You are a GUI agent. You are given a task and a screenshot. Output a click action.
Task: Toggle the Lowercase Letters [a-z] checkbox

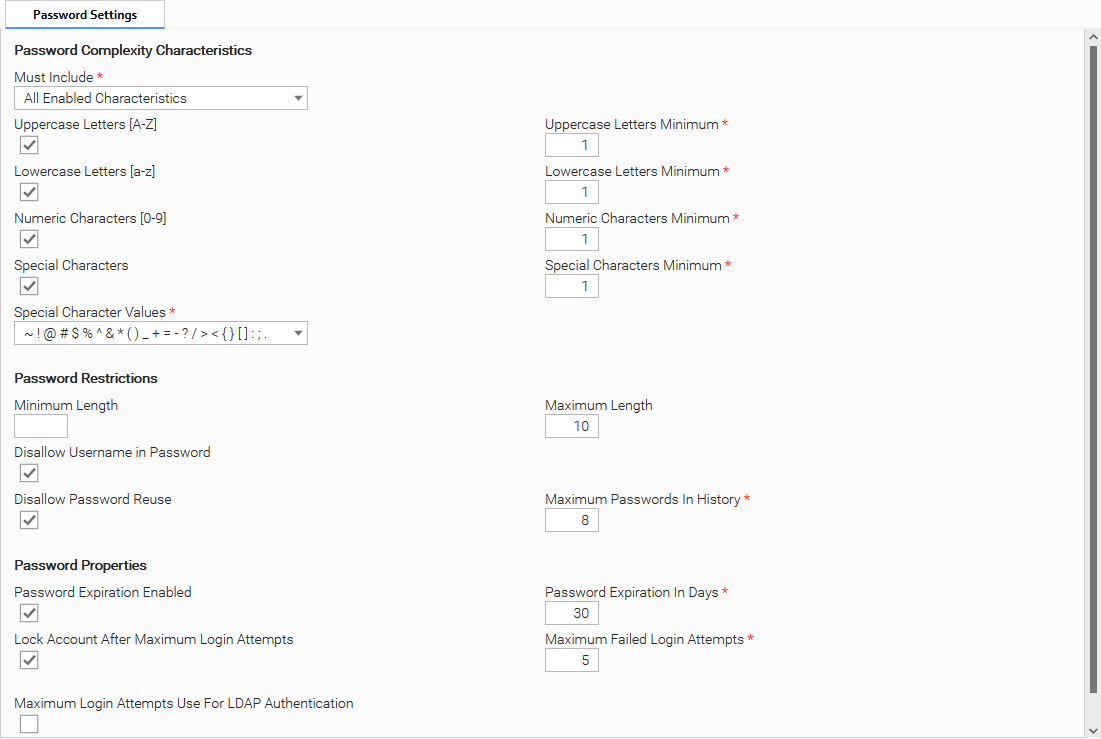(x=29, y=192)
